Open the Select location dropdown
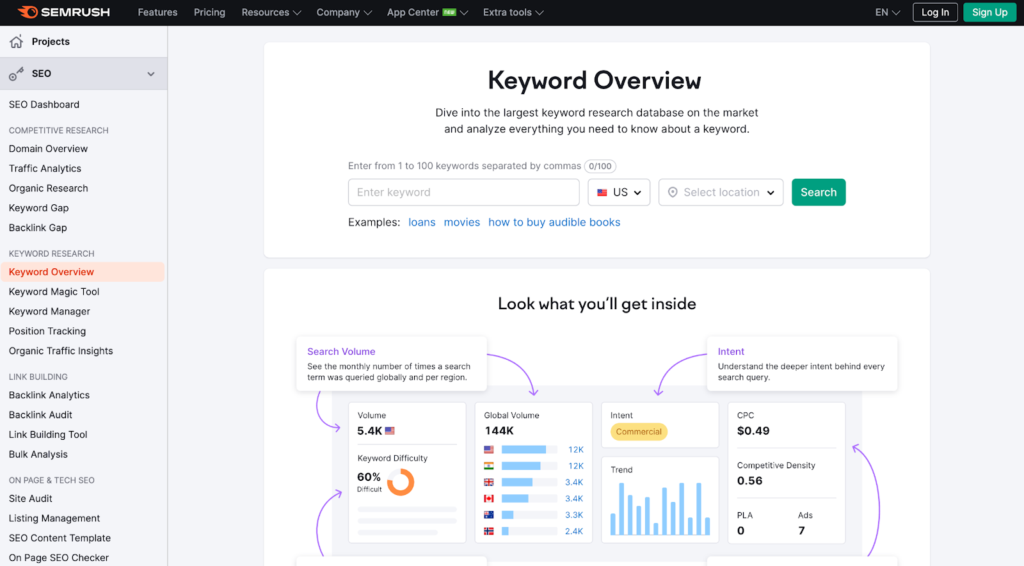The width and height of the screenshot is (1024, 566). (721, 193)
